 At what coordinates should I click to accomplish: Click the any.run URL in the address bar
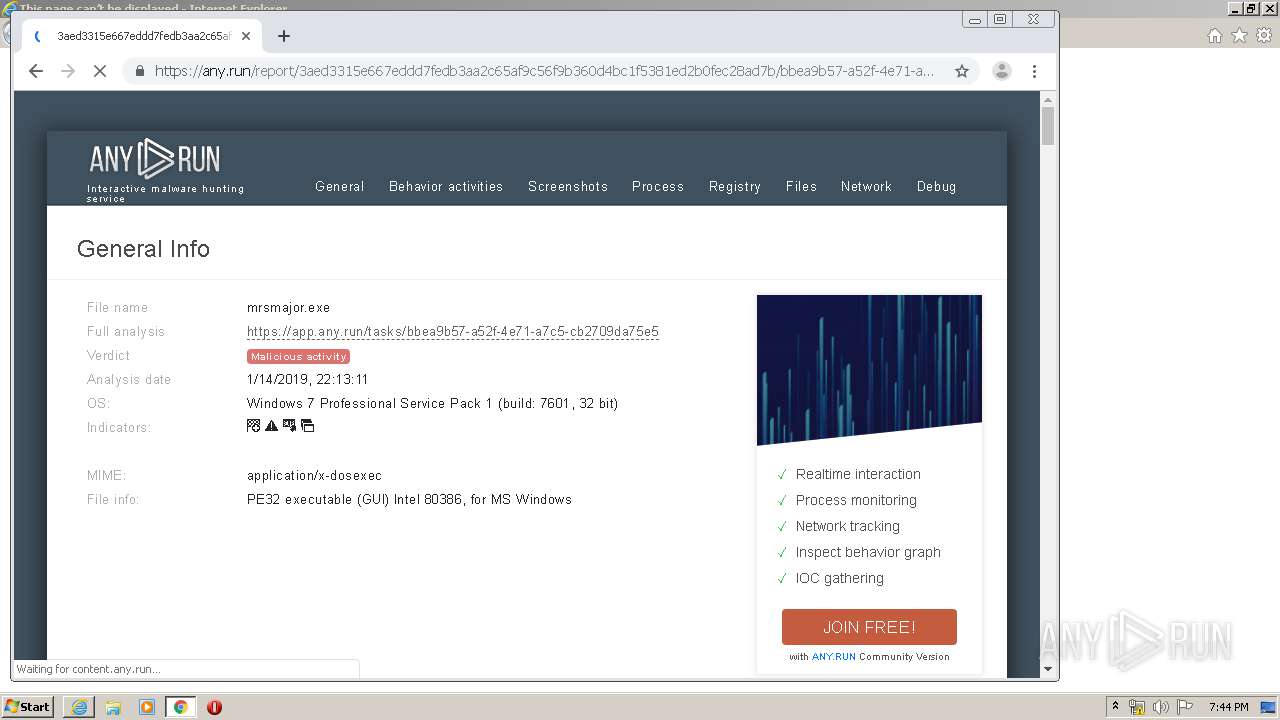click(544, 71)
